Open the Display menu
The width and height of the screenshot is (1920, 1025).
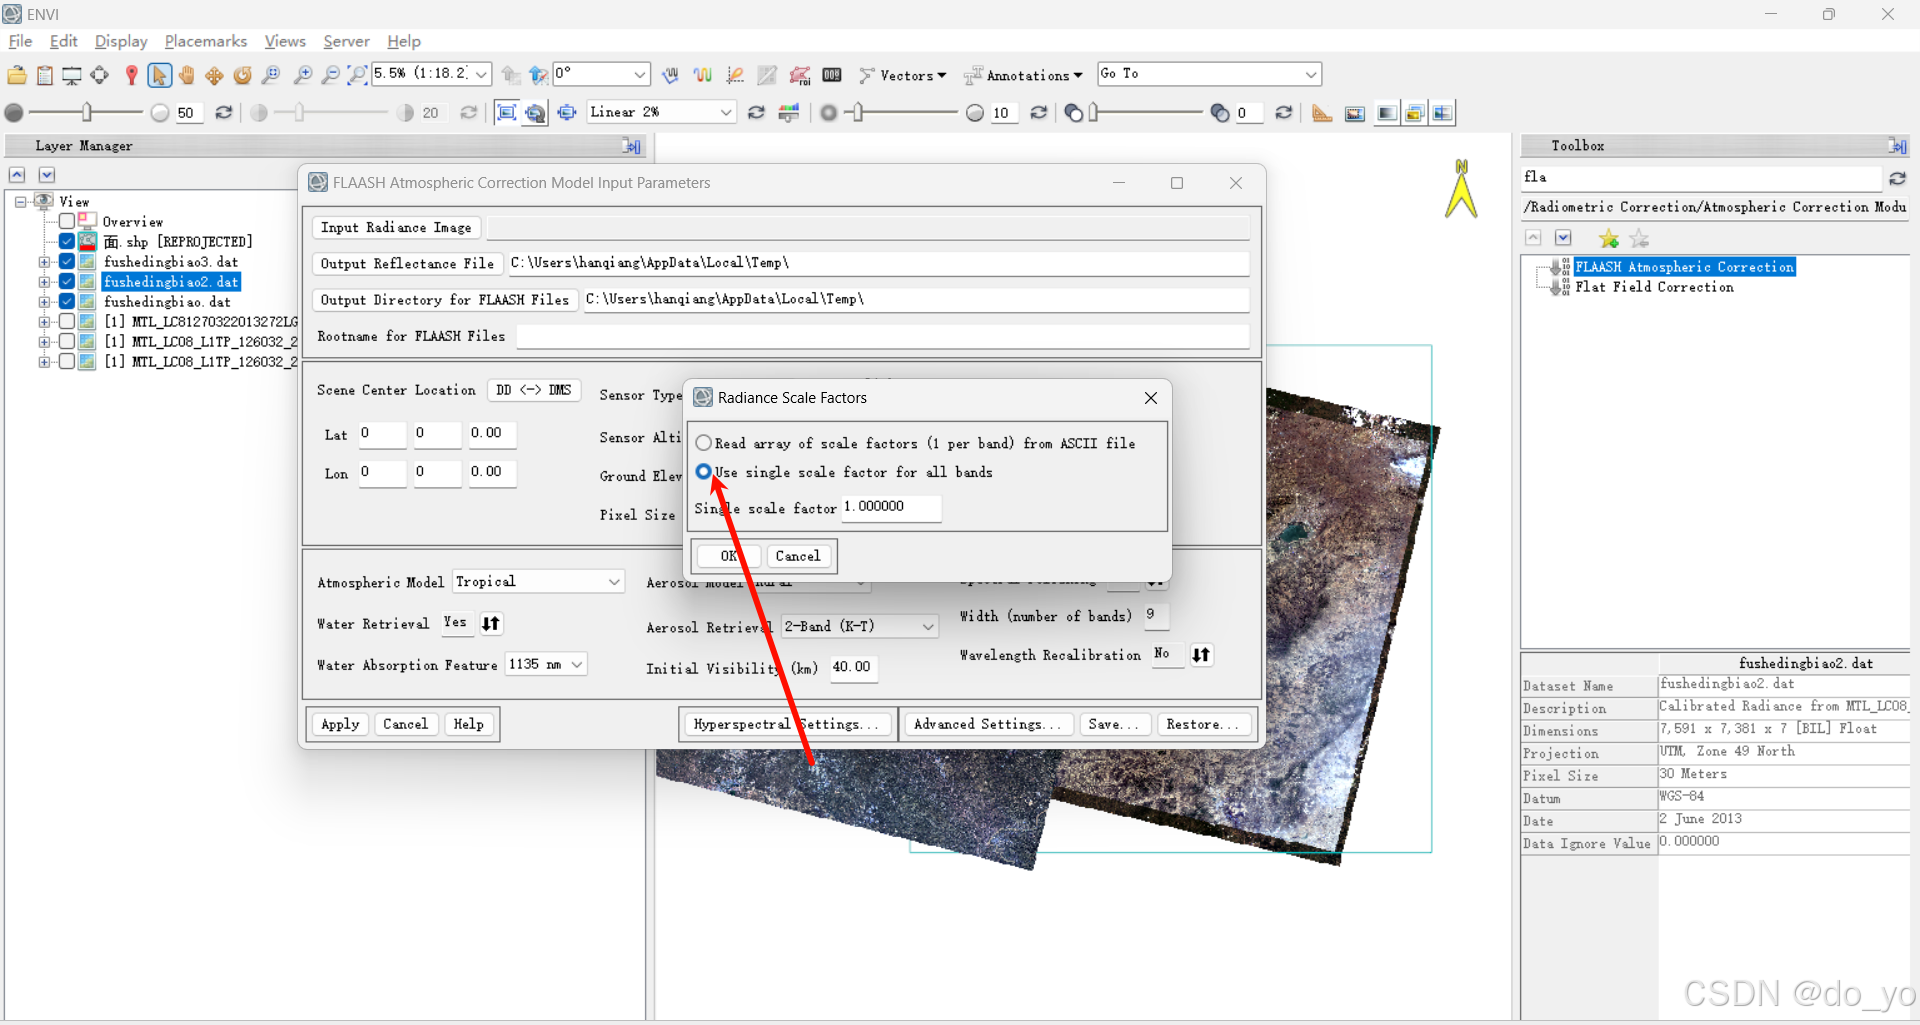tap(121, 41)
